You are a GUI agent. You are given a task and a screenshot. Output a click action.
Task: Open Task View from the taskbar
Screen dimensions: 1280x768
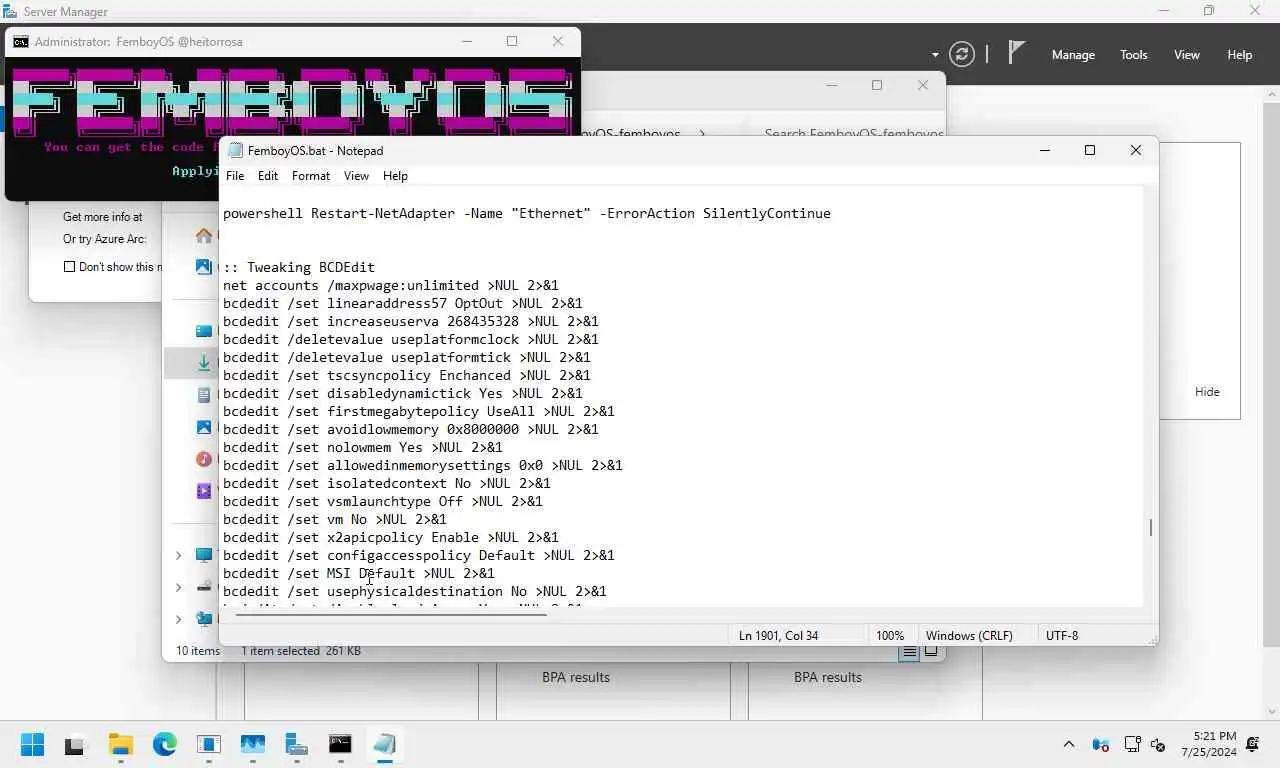point(75,744)
